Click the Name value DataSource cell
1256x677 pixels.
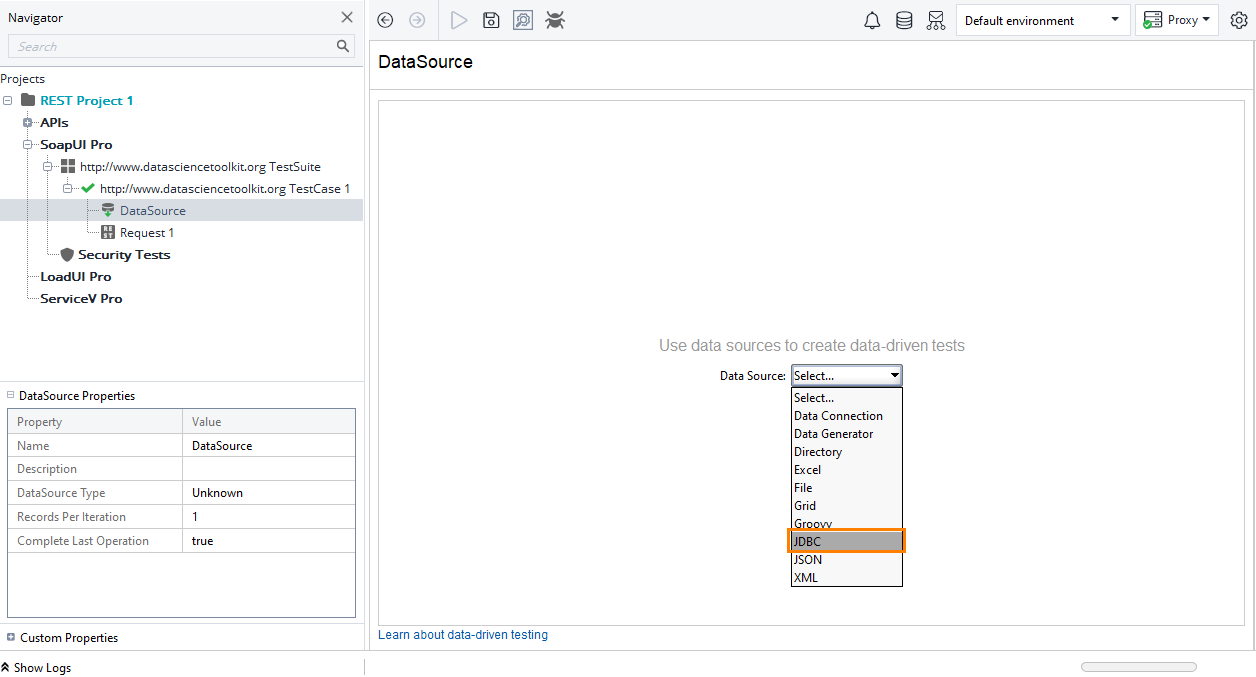269,445
